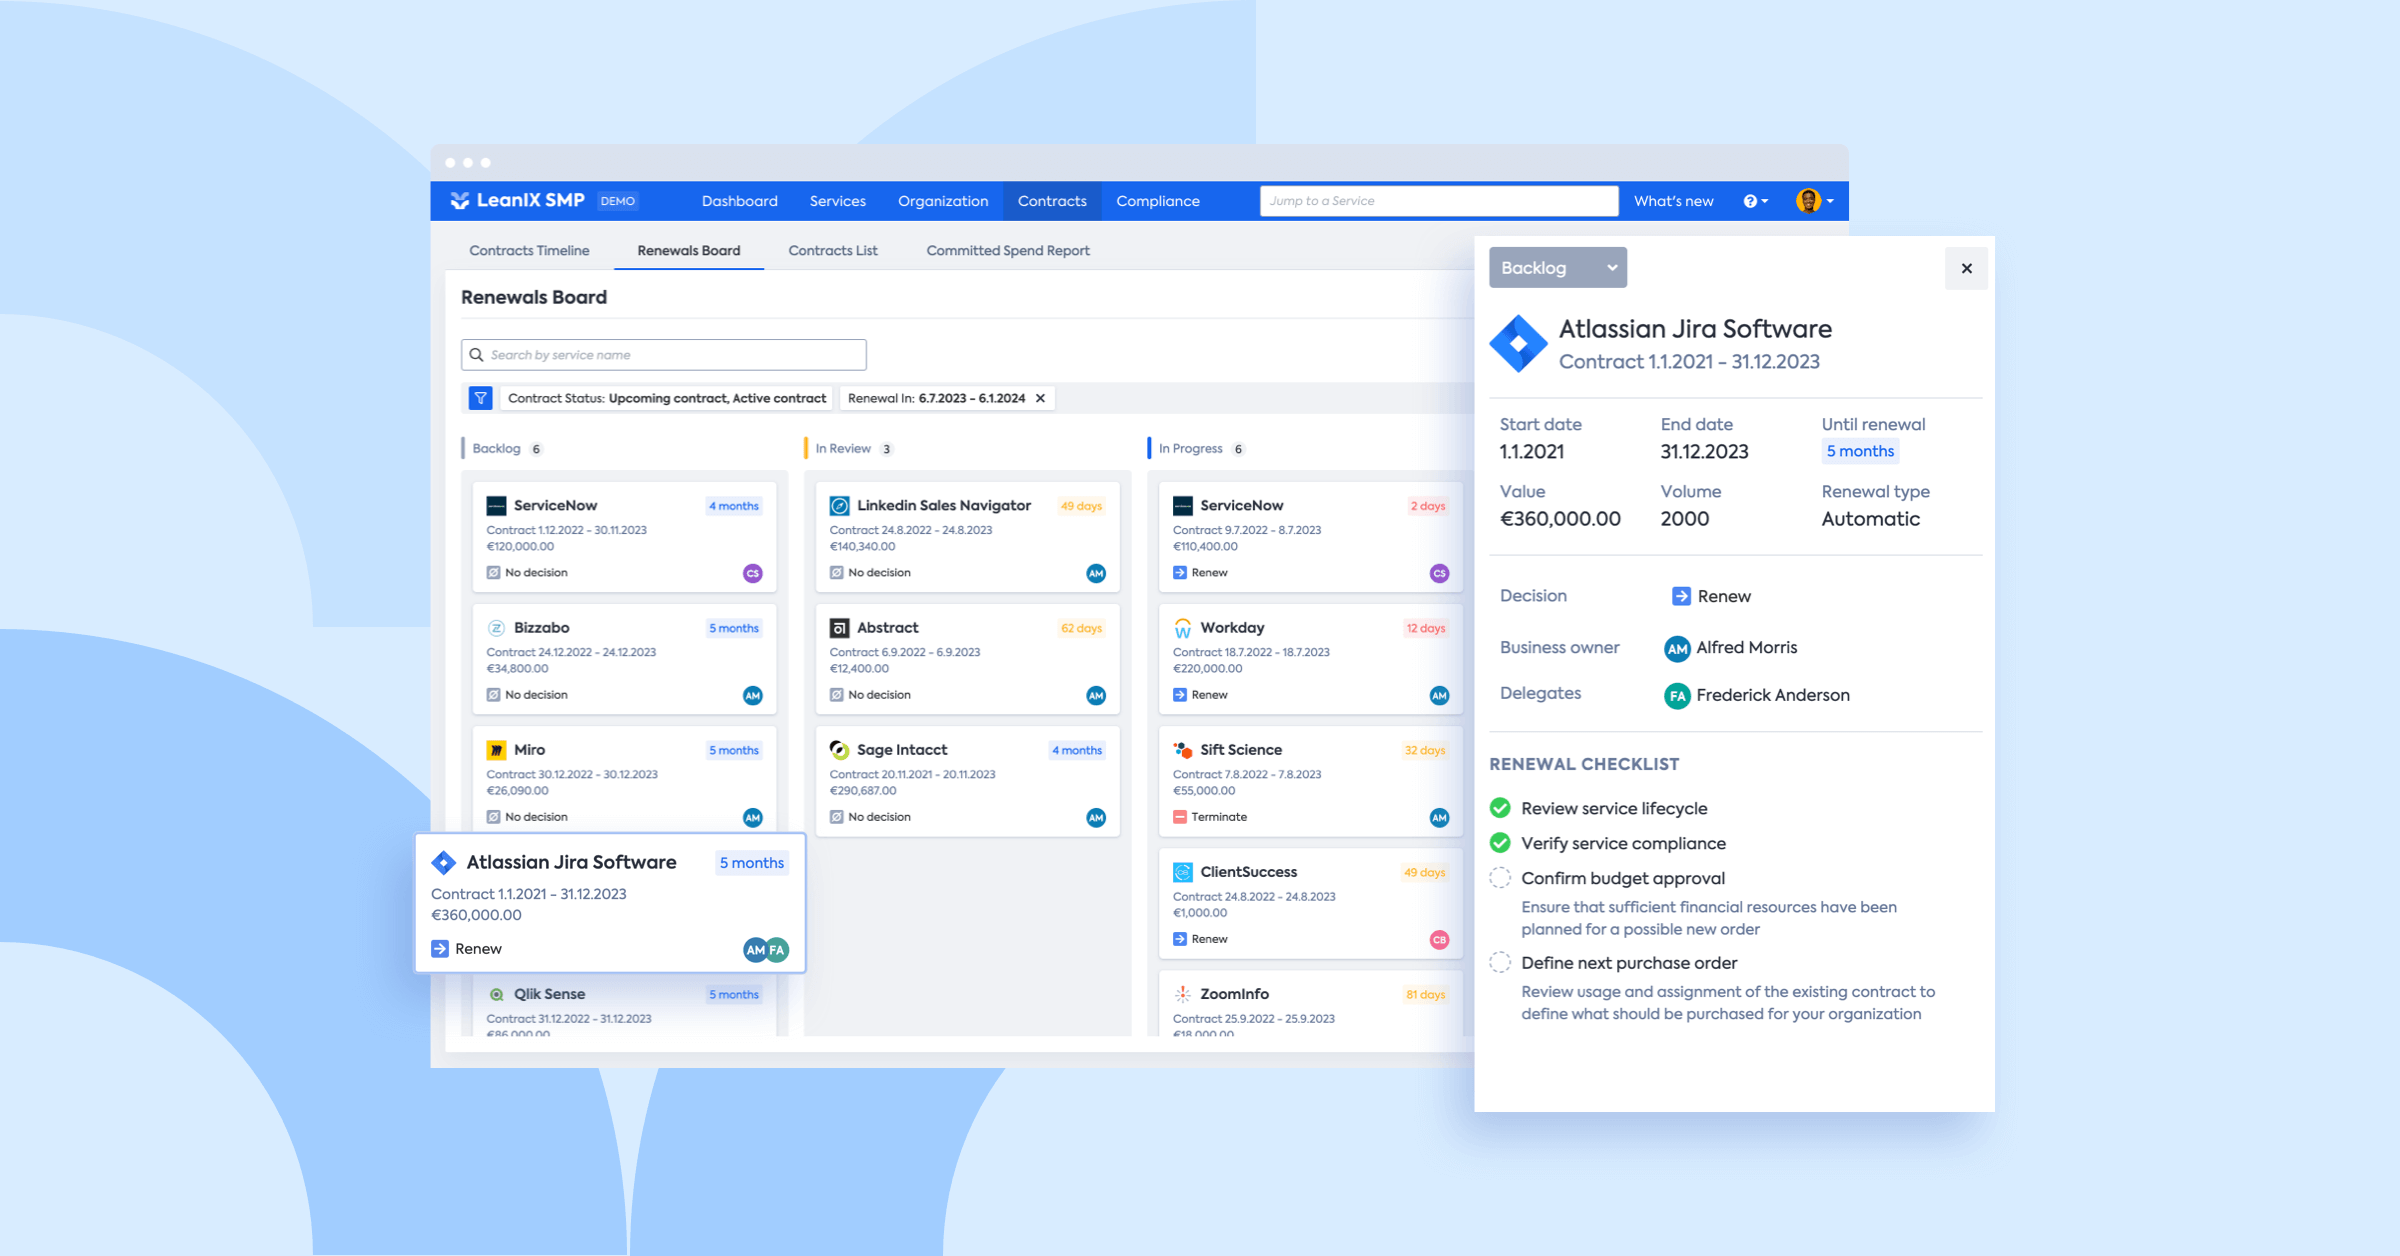Image resolution: width=2400 pixels, height=1256 pixels.
Task: Click the Qlik Sense logo
Action: [496, 994]
